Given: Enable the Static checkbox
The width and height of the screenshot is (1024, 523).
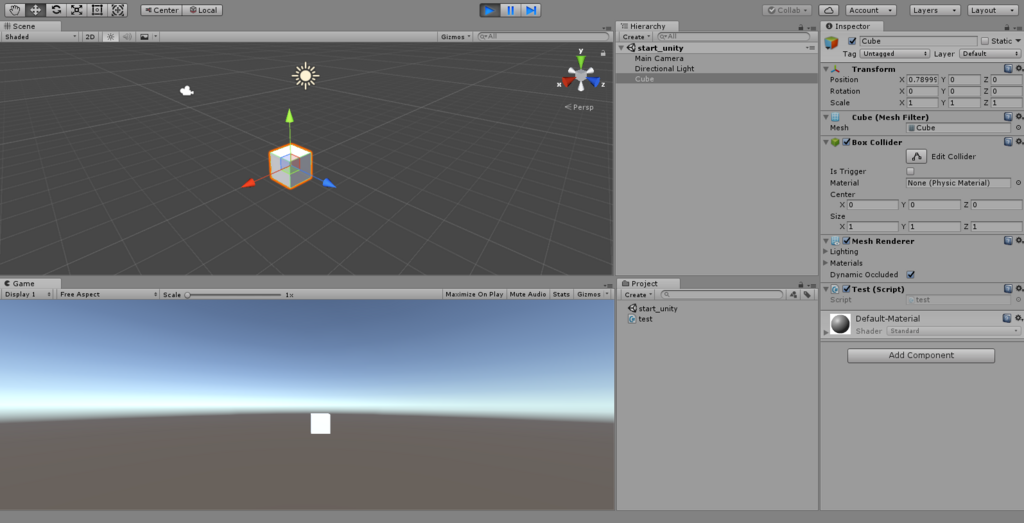Looking at the screenshot, I should 985,41.
